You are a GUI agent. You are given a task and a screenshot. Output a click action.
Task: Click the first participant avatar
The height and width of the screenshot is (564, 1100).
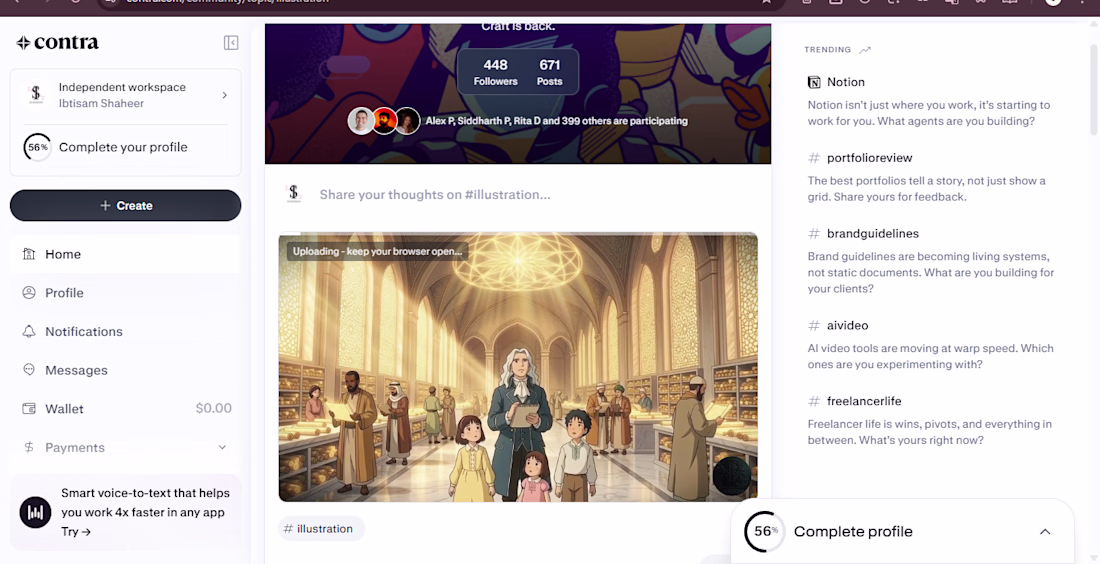coord(361,121)
